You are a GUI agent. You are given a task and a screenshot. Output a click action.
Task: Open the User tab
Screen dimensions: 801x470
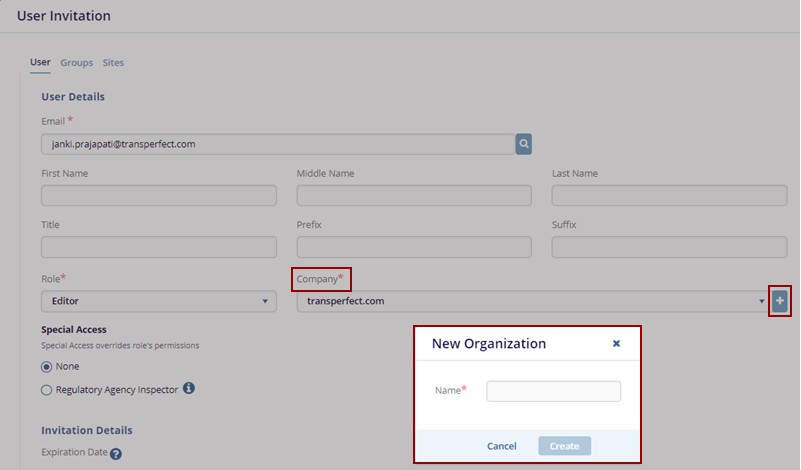[40, 63]
